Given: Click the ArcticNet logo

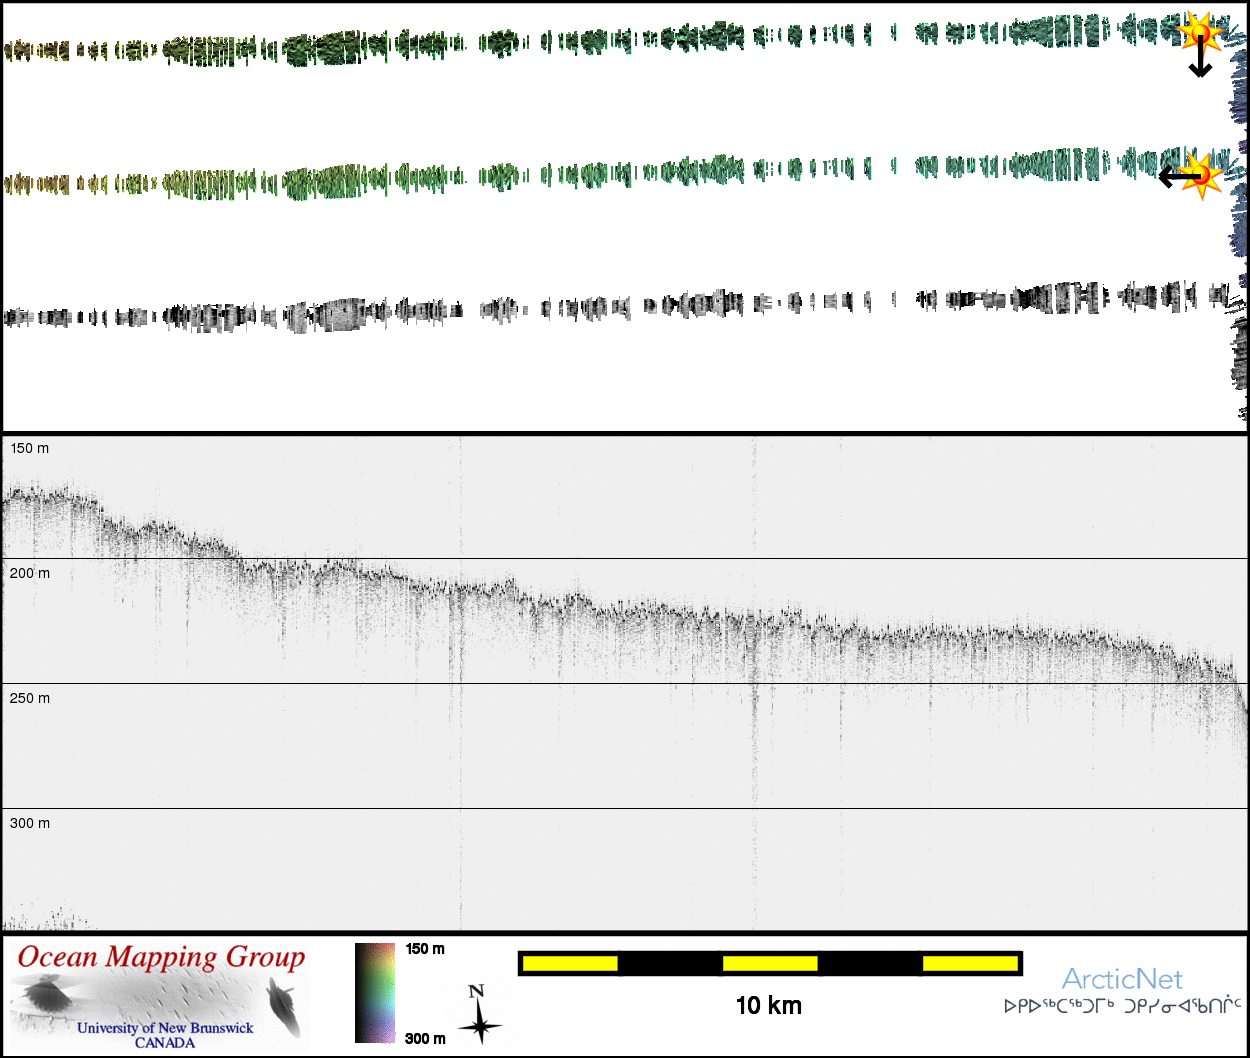Looking at the screenshot, I should (x=1121, y=979).
